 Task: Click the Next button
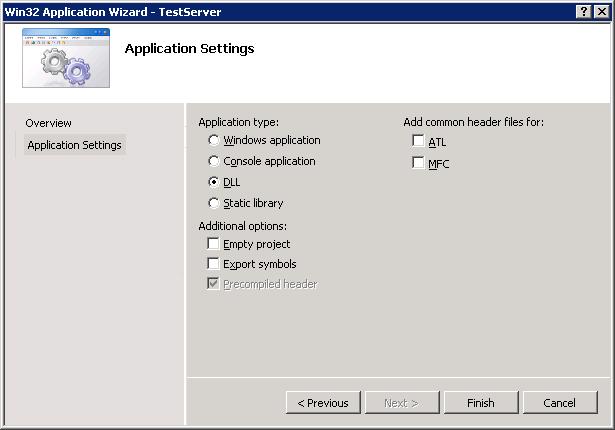[x=401, y=403]
